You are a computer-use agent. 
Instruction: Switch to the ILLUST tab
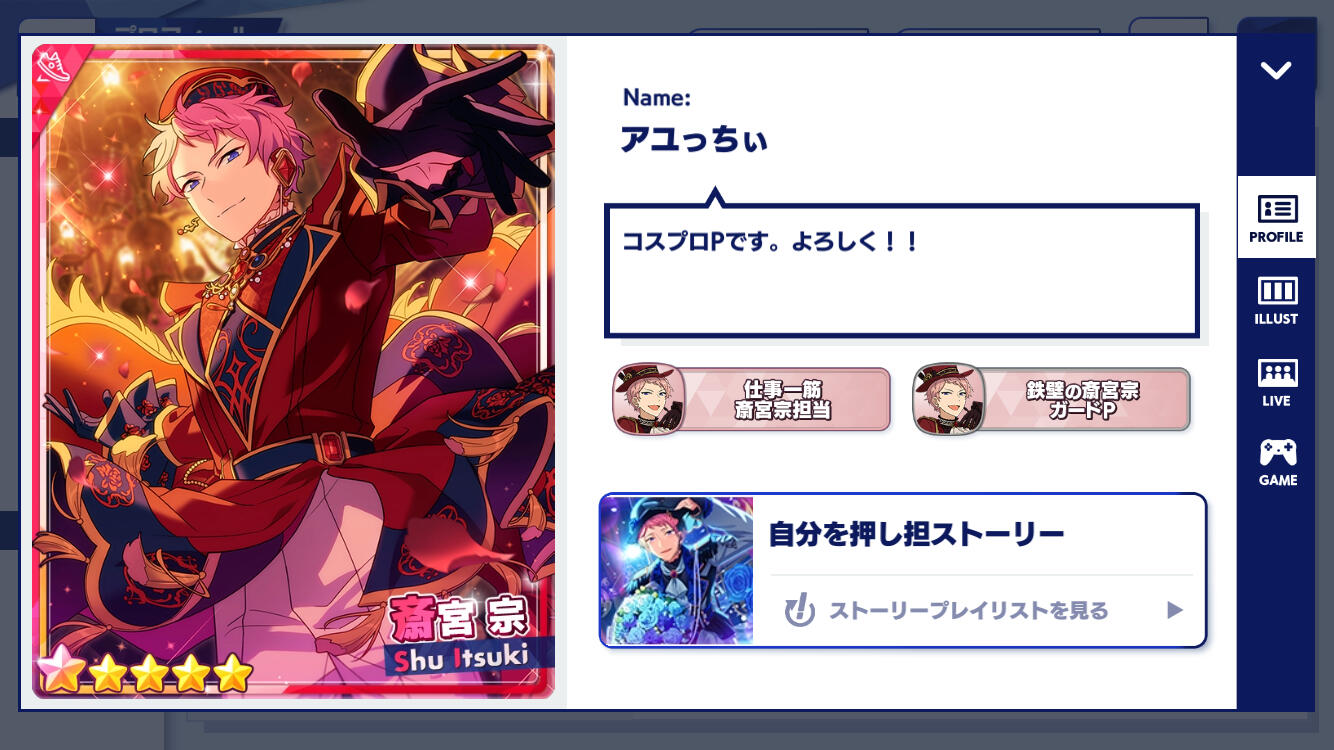tap(1276, 300)
